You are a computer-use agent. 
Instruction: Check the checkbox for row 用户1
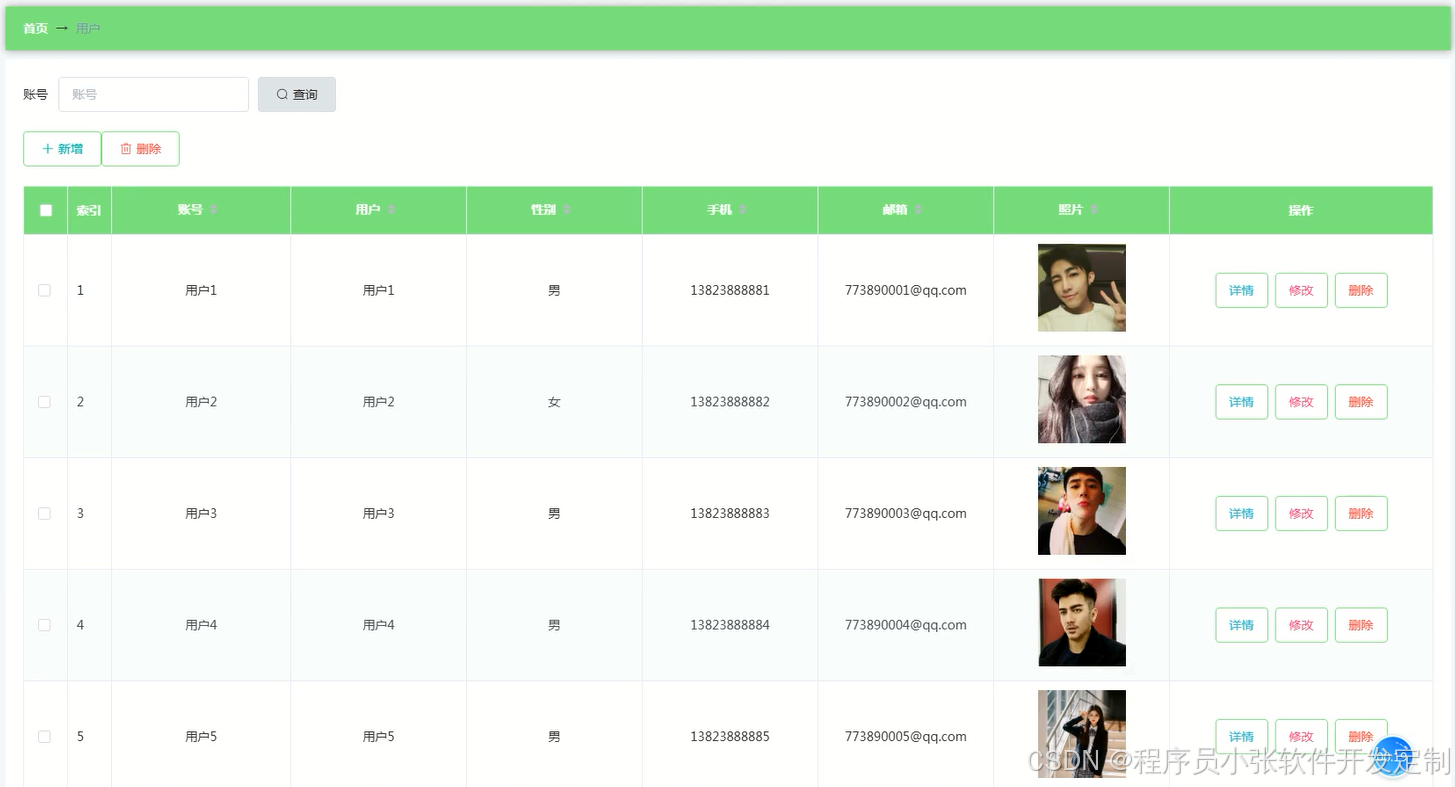[44, 290]
